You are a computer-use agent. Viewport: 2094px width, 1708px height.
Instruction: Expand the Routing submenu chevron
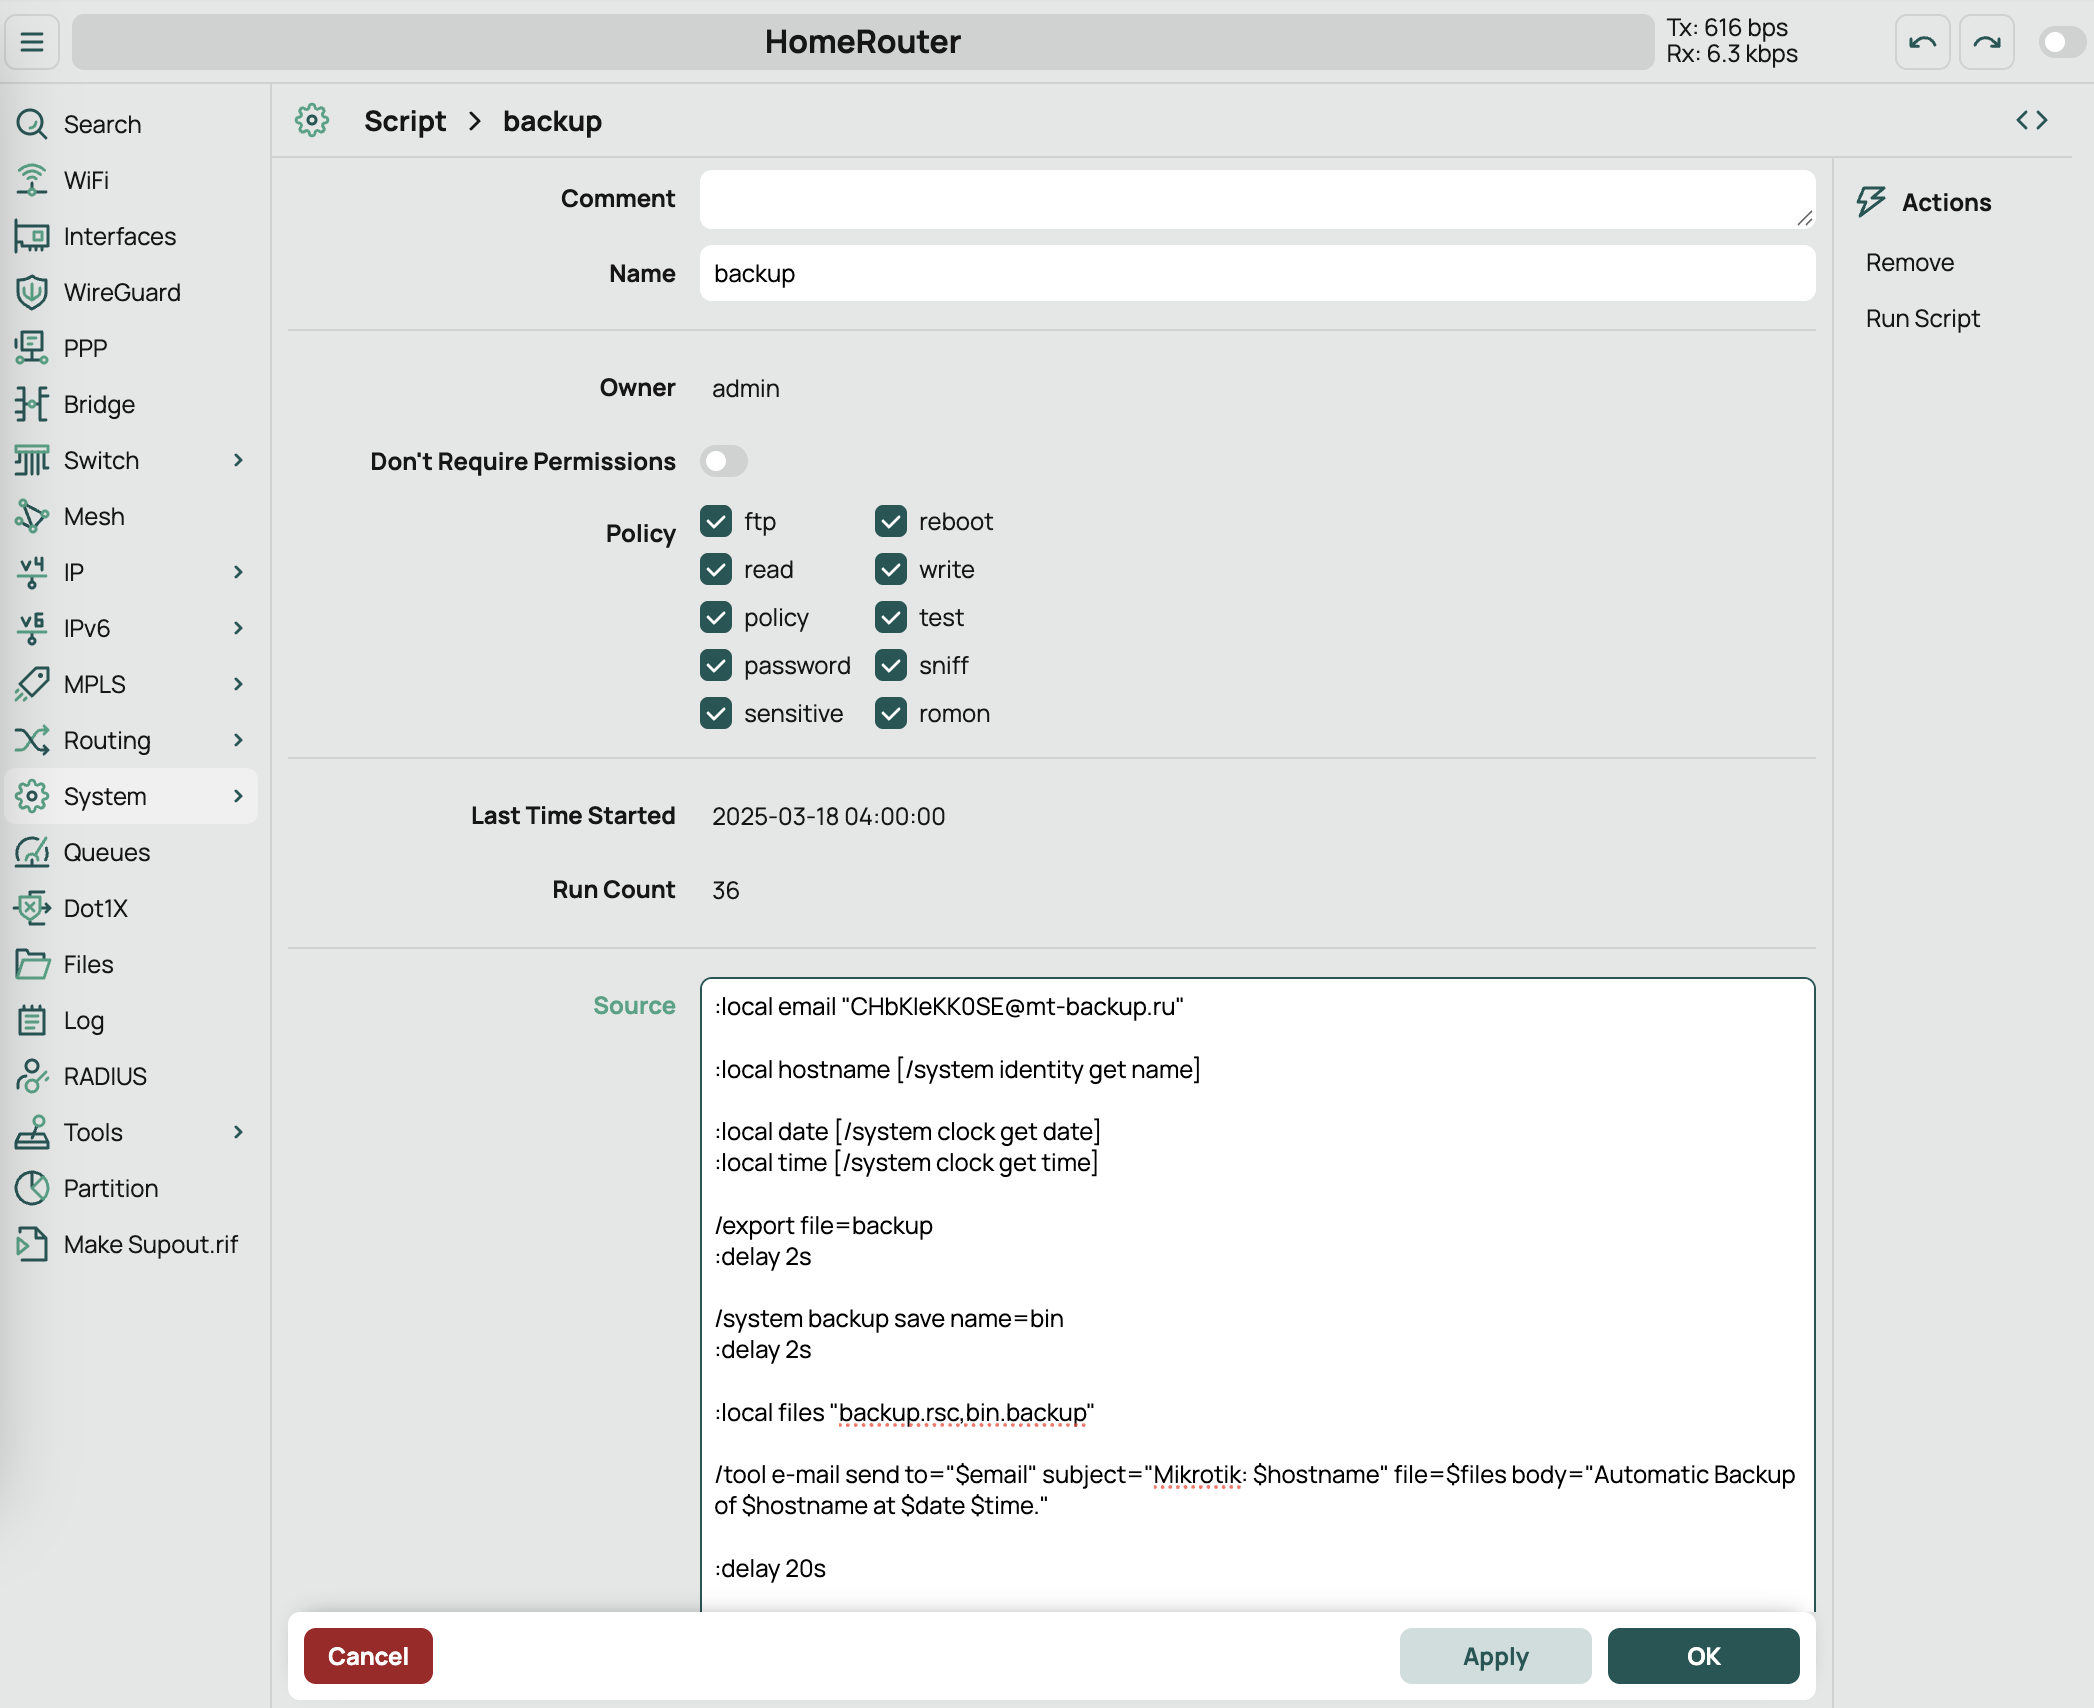tap(238, 740)
